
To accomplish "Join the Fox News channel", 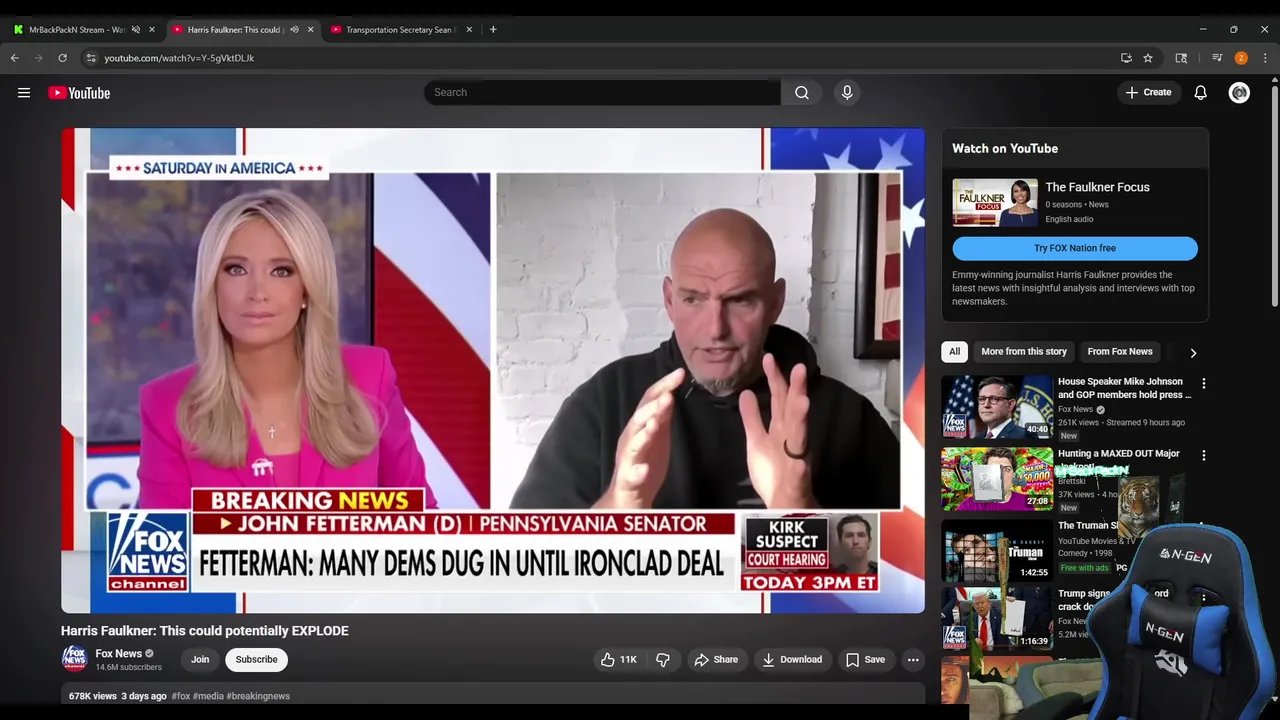I will coord(200,660).
